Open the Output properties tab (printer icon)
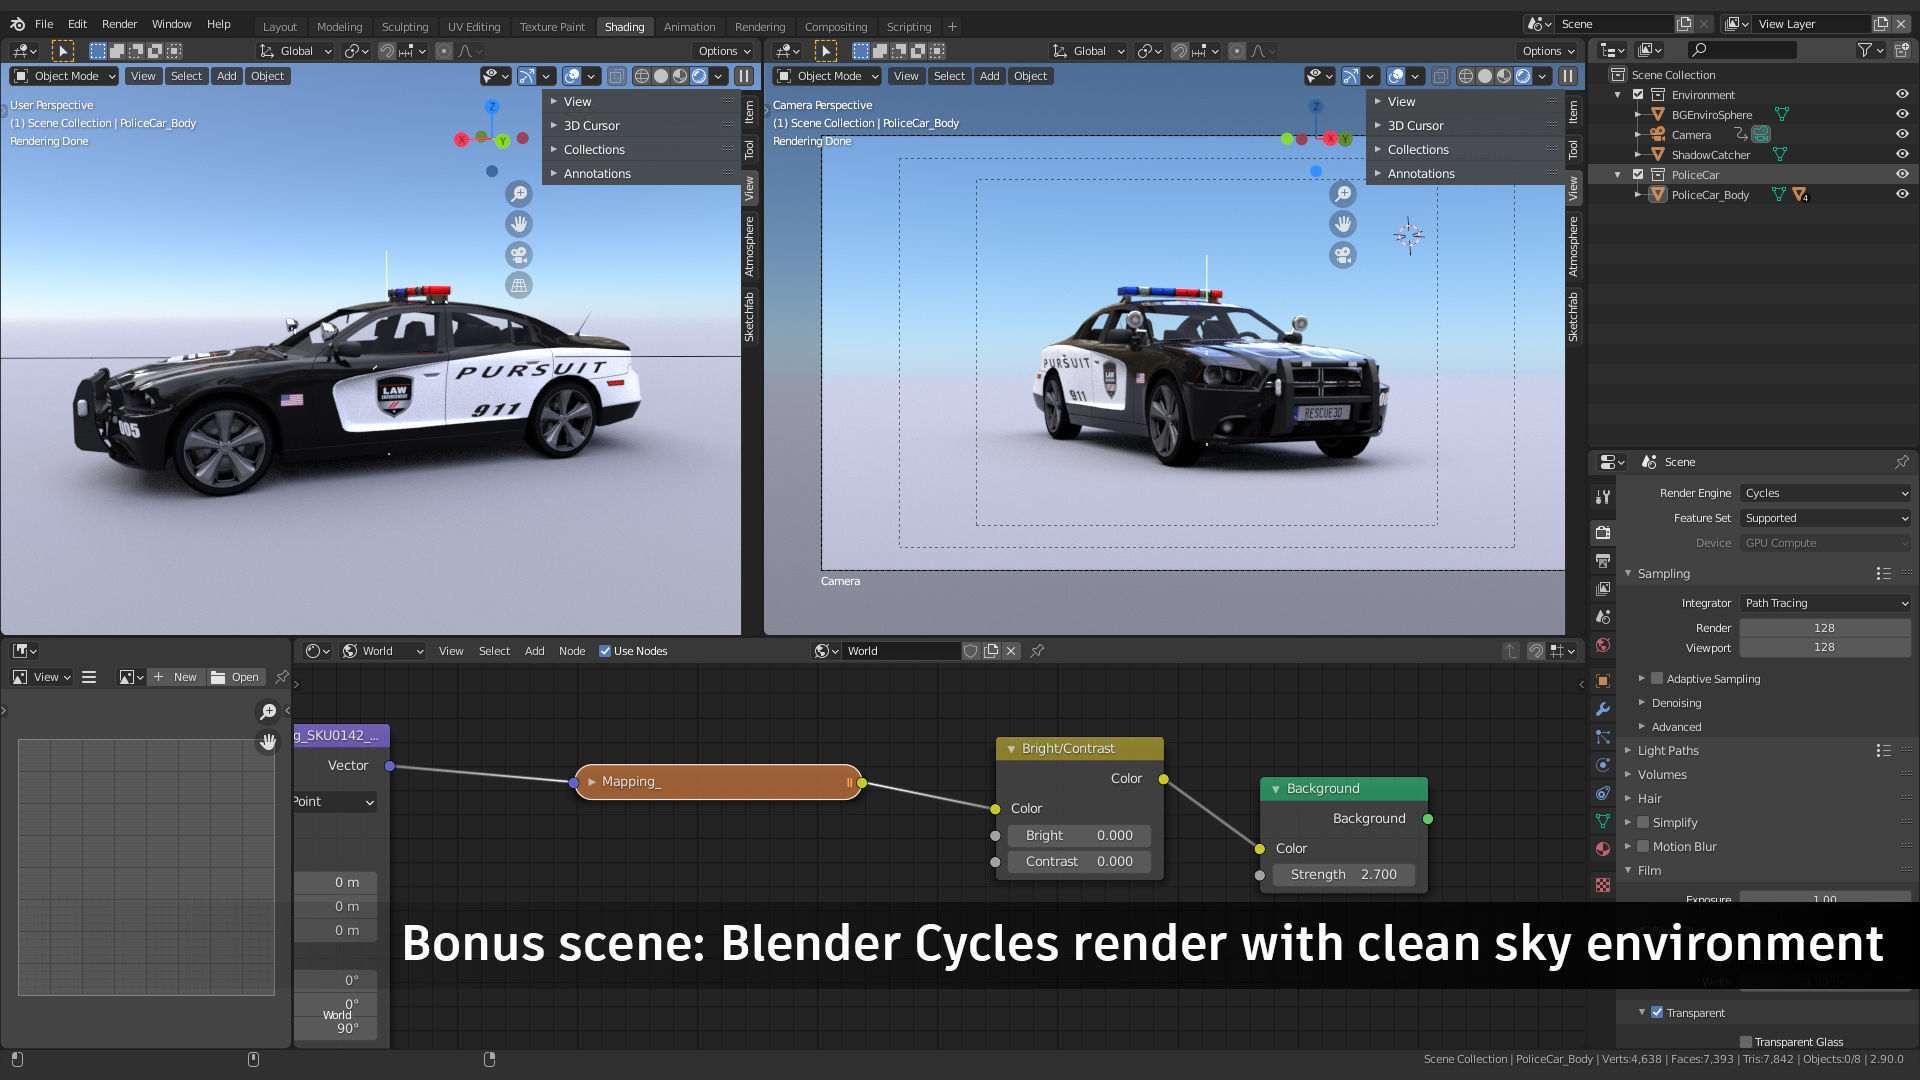The image size is (1920, 1080). point(1603,560)
